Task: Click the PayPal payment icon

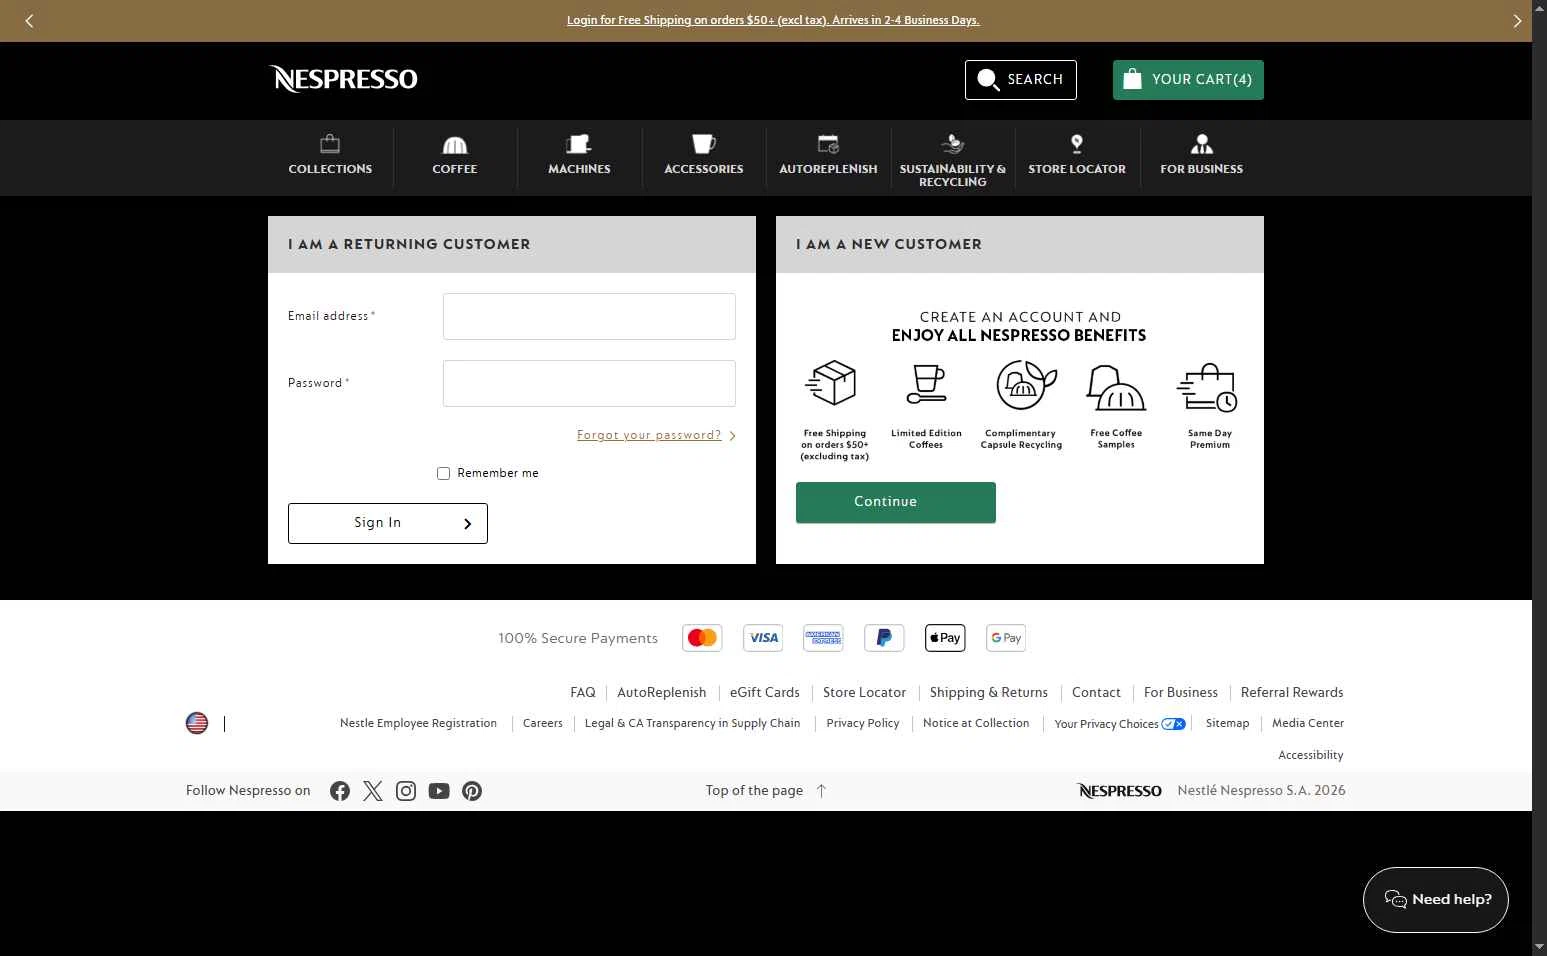Action: pos(884,638)
